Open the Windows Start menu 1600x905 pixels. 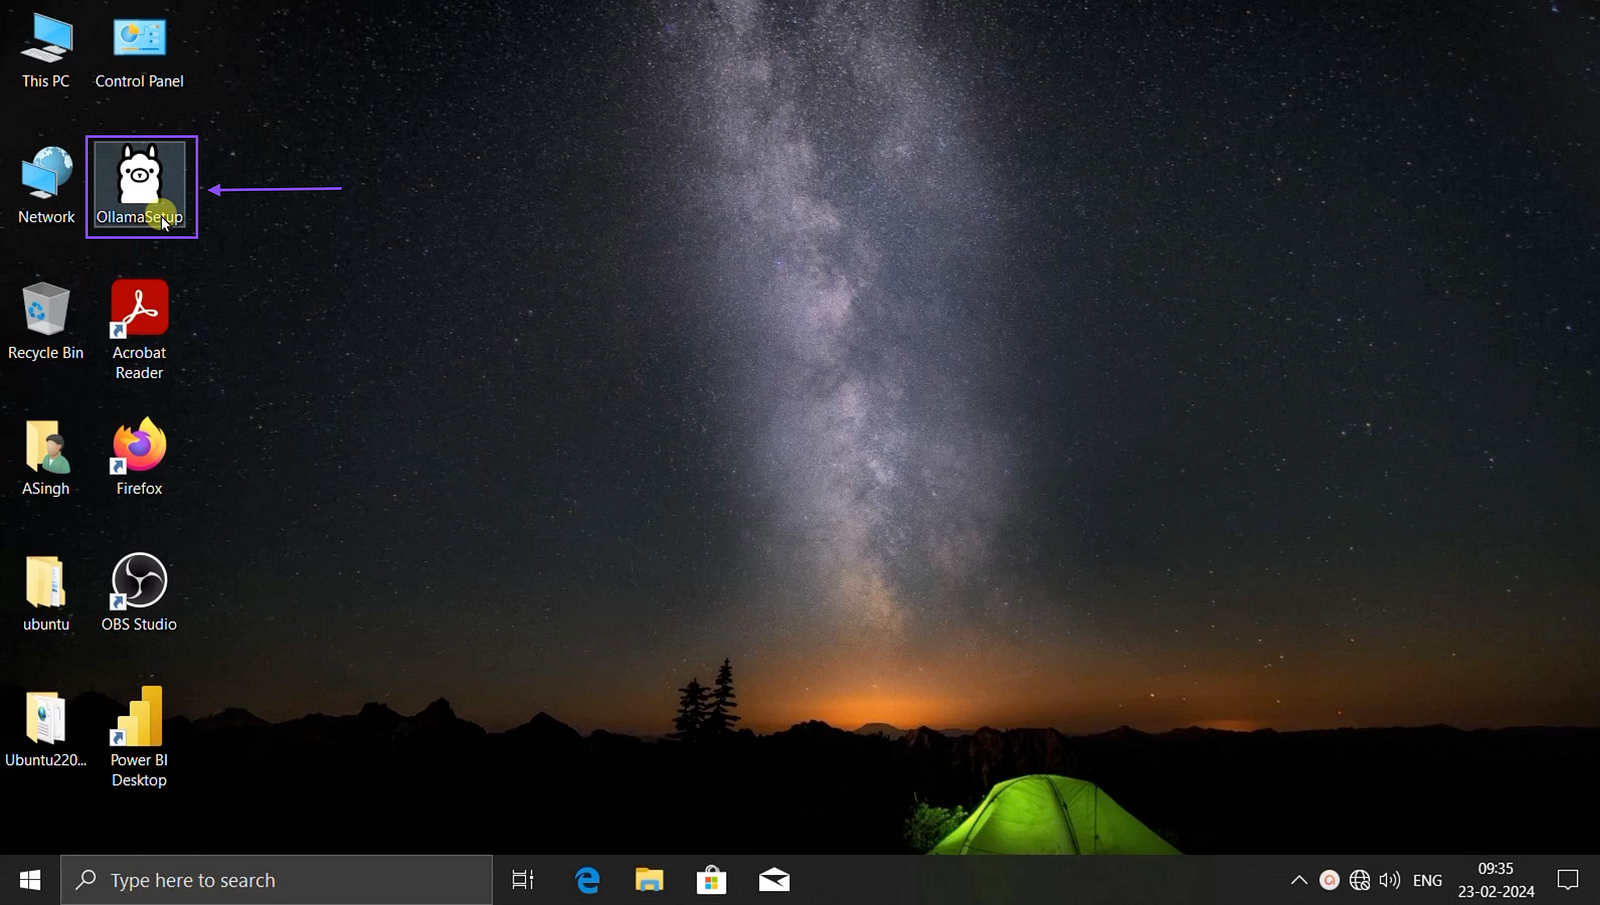coord(30,880)
